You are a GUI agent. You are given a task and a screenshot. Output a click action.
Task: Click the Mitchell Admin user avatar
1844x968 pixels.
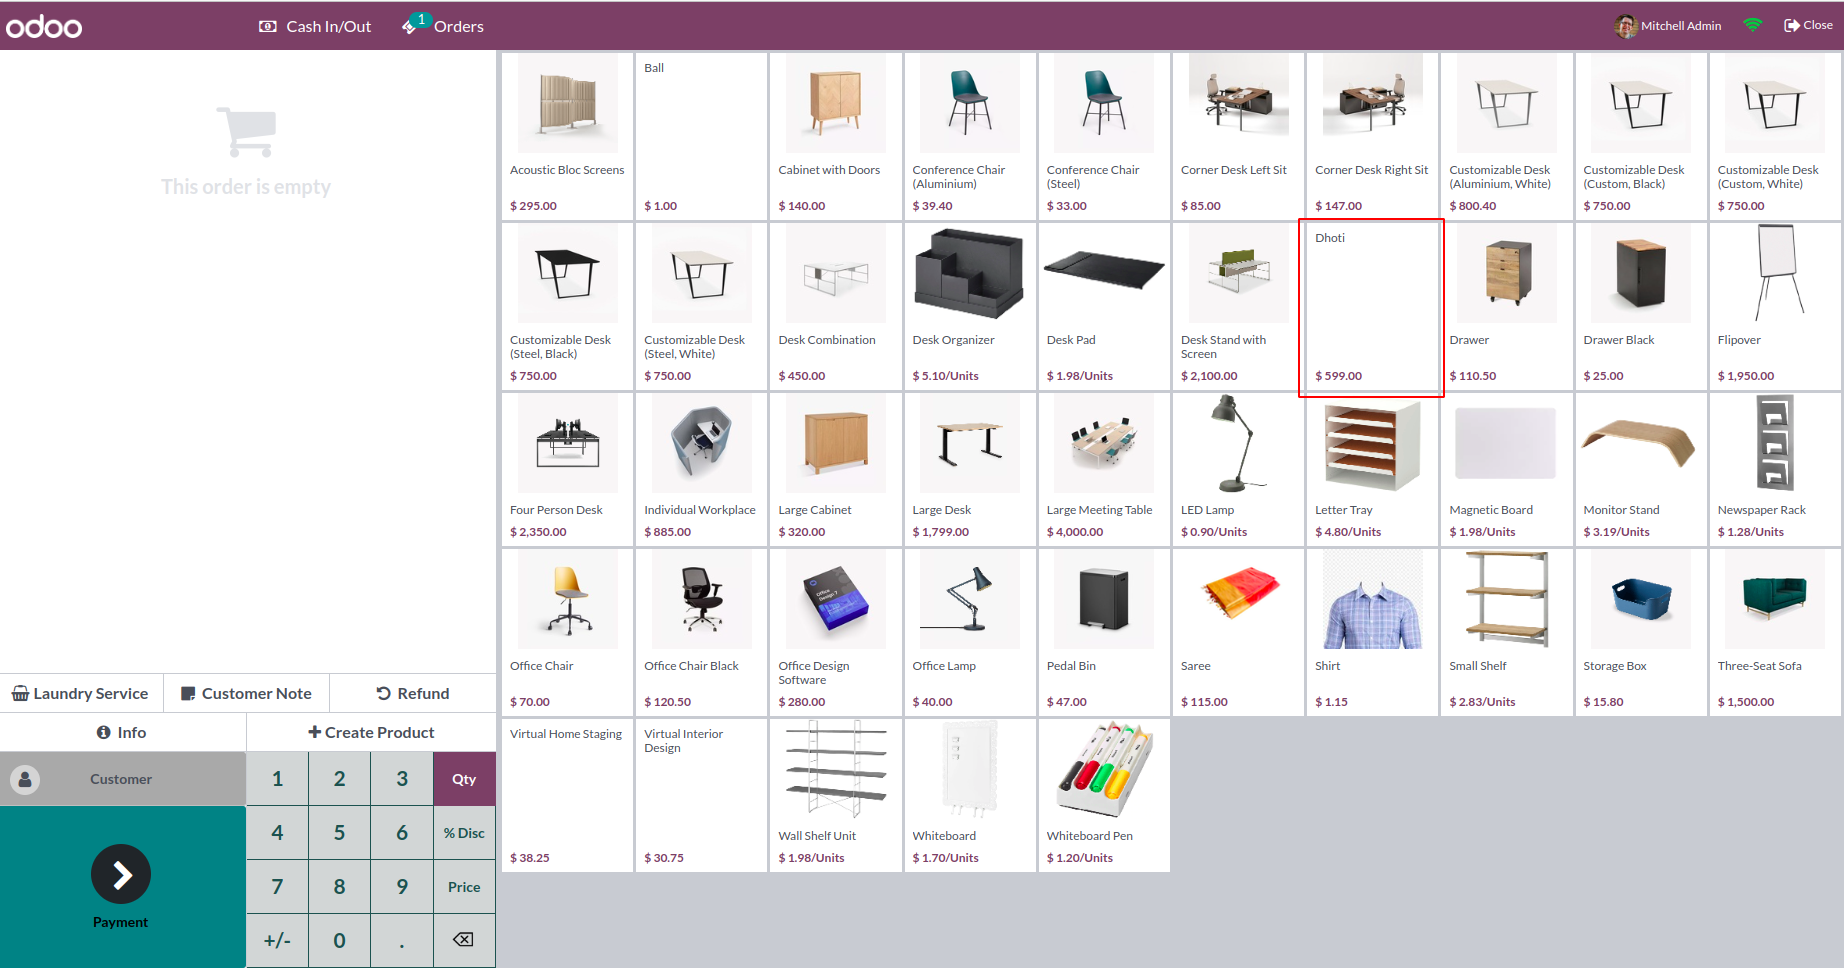[x=1625, y=26]
